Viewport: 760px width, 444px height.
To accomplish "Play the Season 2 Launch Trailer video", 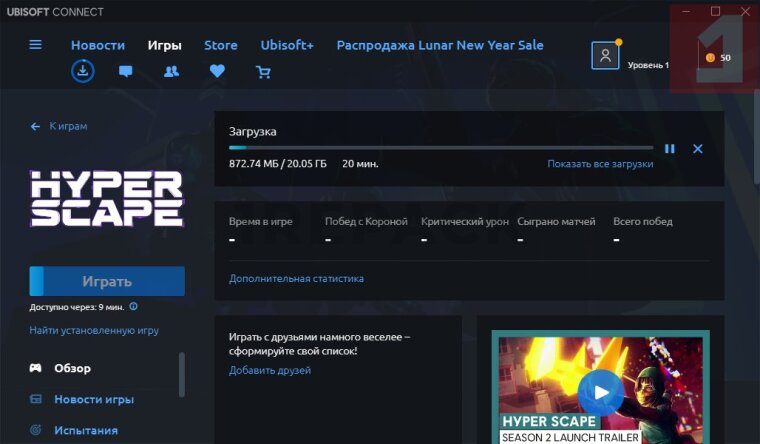I will pyautogui.click(x=600, y=391).
